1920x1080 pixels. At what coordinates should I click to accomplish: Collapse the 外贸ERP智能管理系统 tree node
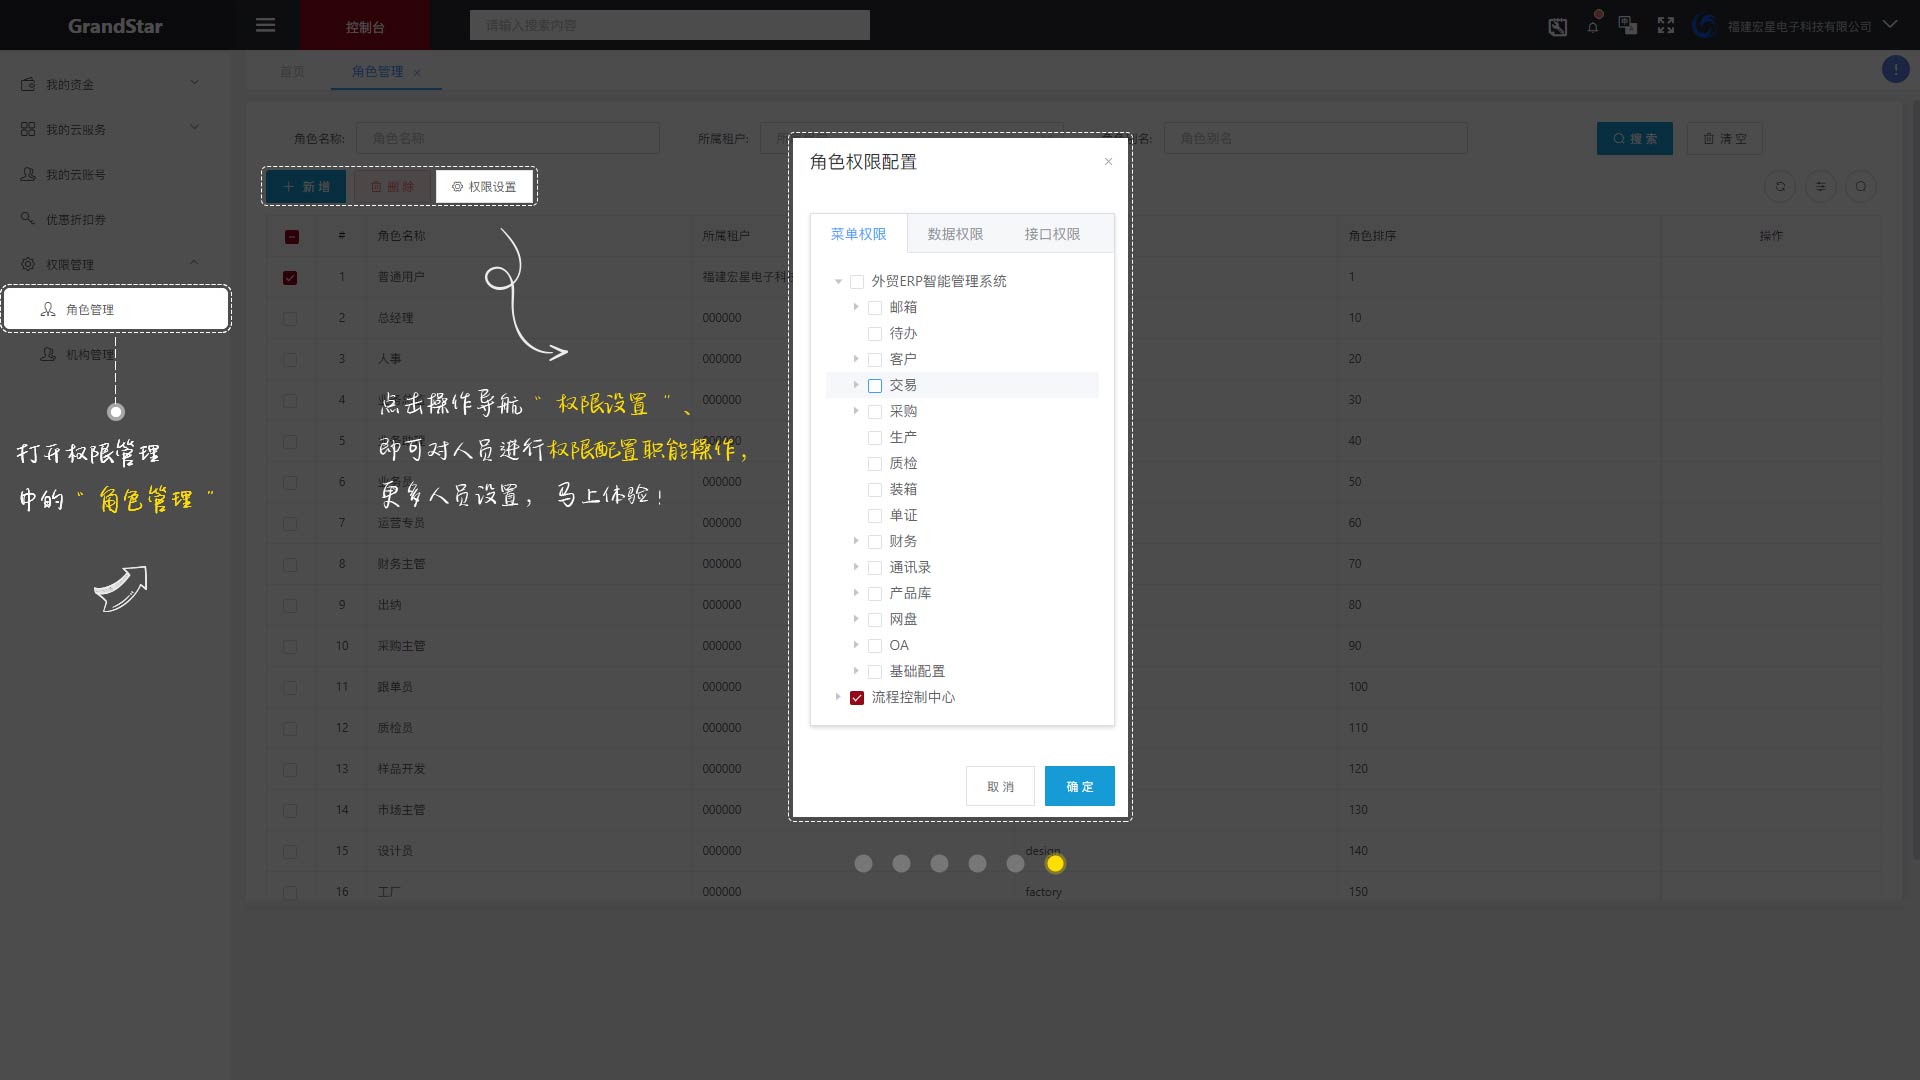[838, 282]
